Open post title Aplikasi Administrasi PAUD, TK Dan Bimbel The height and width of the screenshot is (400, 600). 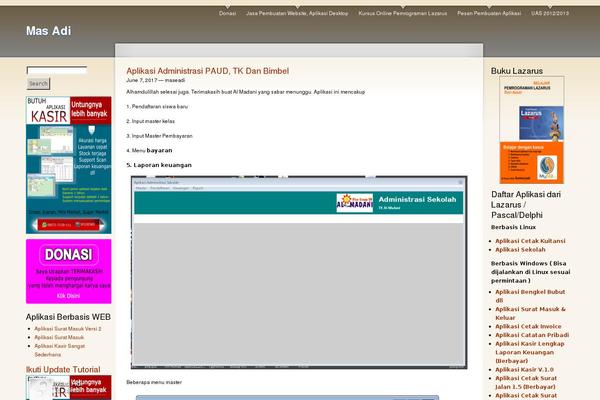(207, 71)
